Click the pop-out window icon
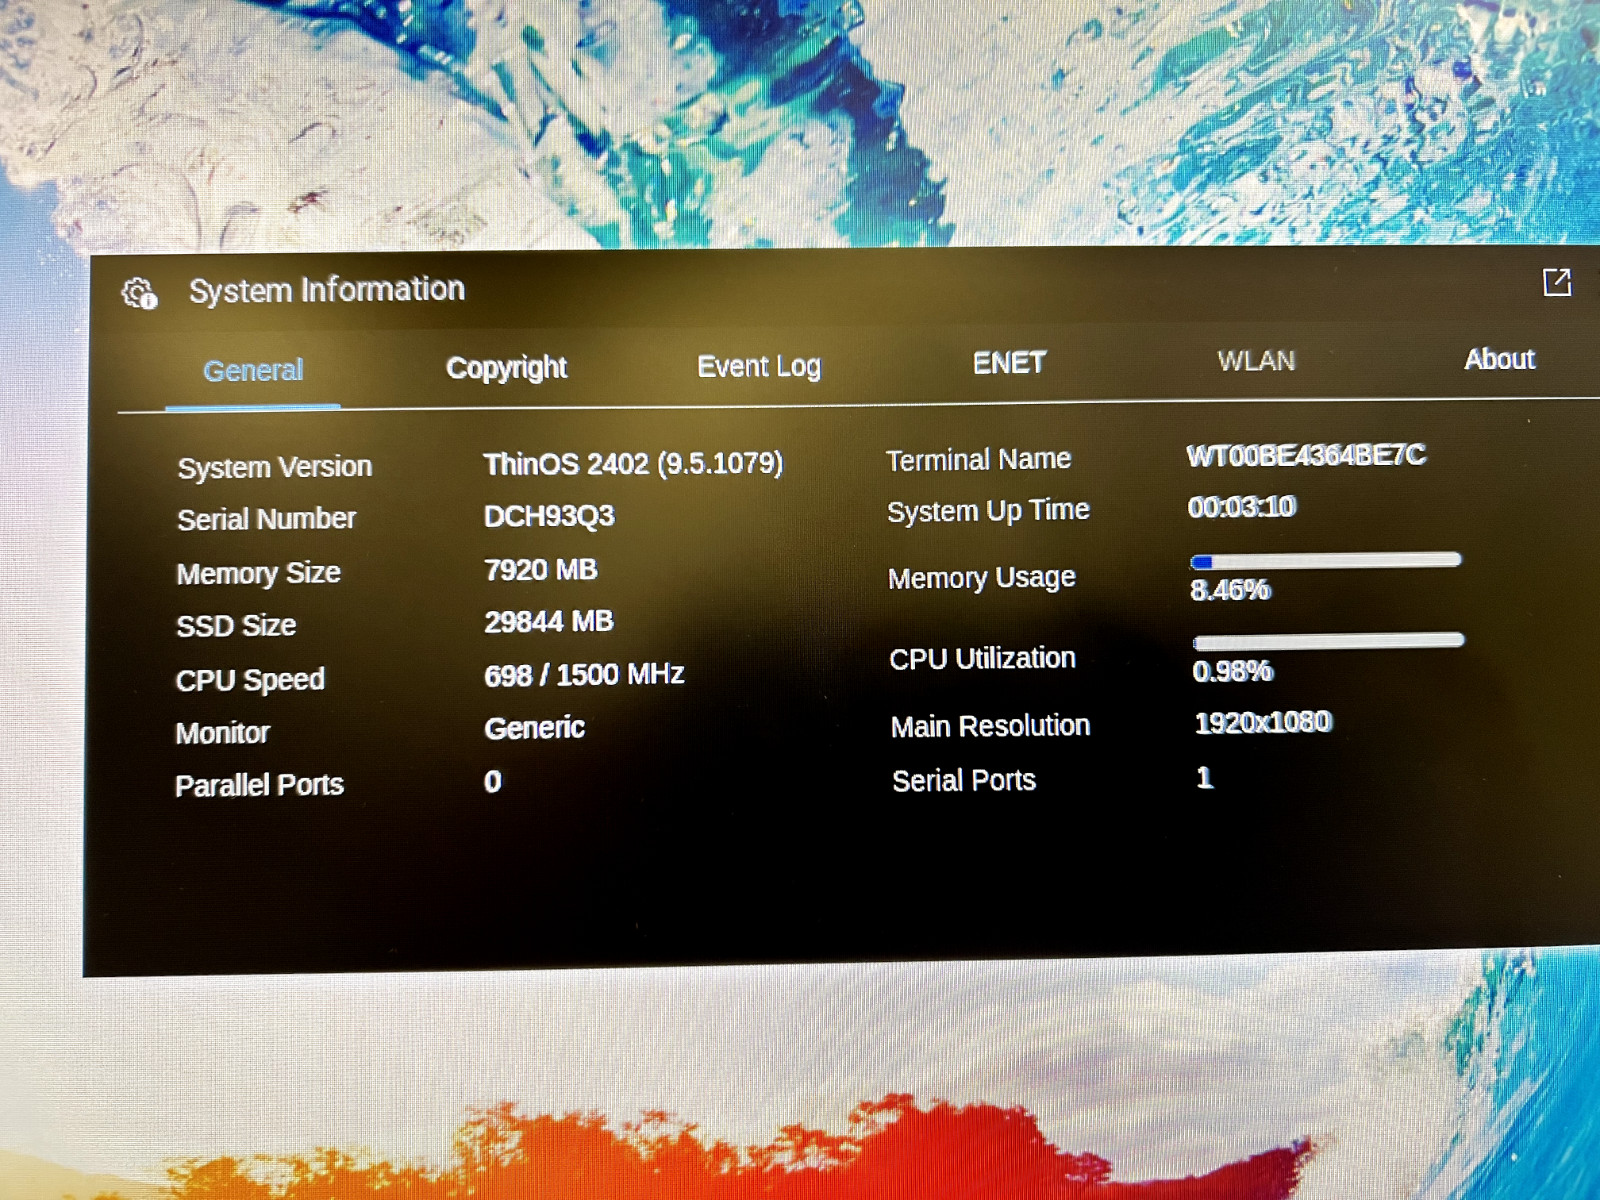The width and height of the screenshot is (1600, 1200). [x=1556, y=283]
